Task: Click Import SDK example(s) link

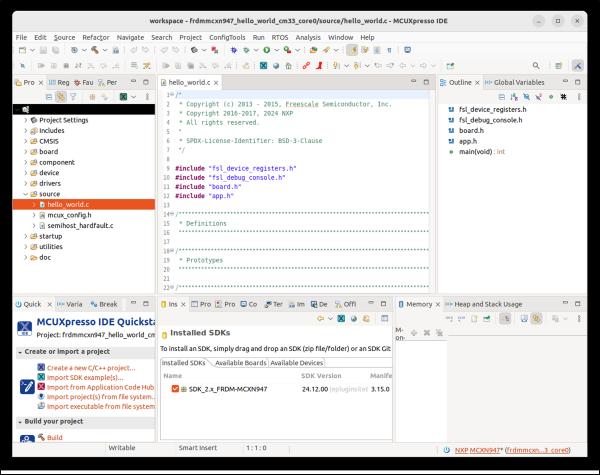Action: pos(86,377)
